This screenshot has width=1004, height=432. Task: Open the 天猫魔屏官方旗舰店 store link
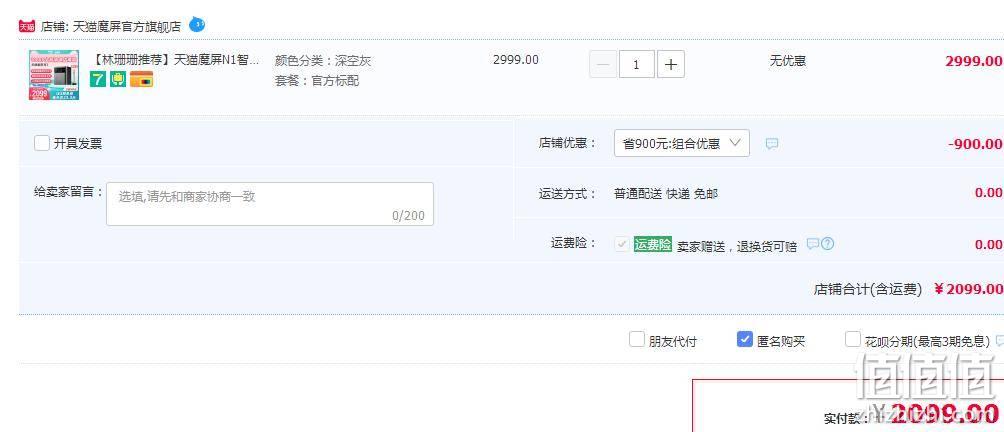127,27
